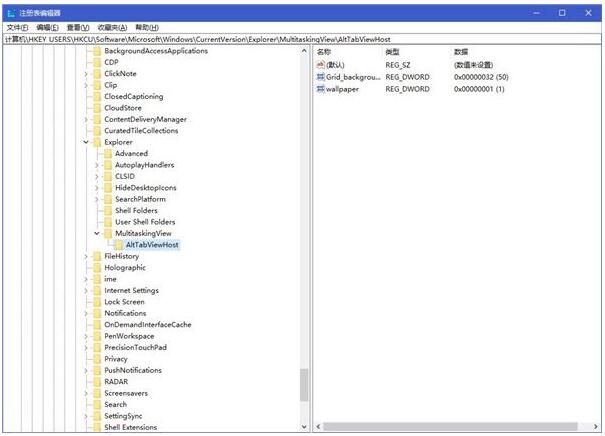The height and width of the screenshot is (436, 605).
Task: Select the CloudStore folder icon
Action: pos(97,108)
